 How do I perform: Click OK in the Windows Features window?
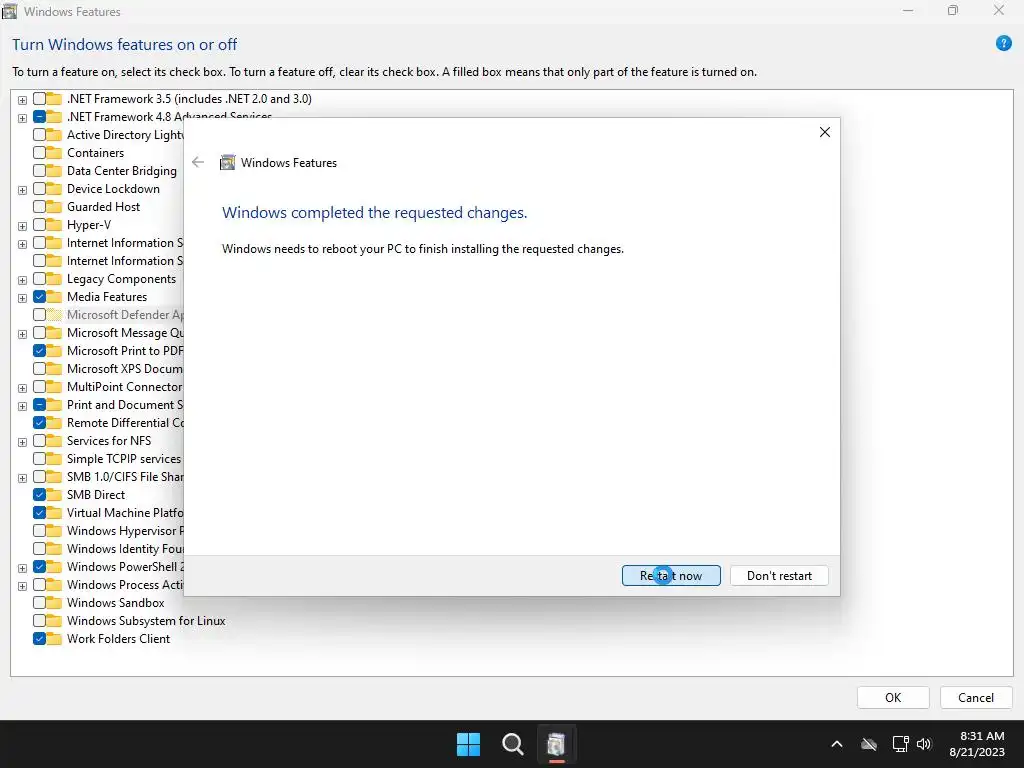tap(893, 697)
